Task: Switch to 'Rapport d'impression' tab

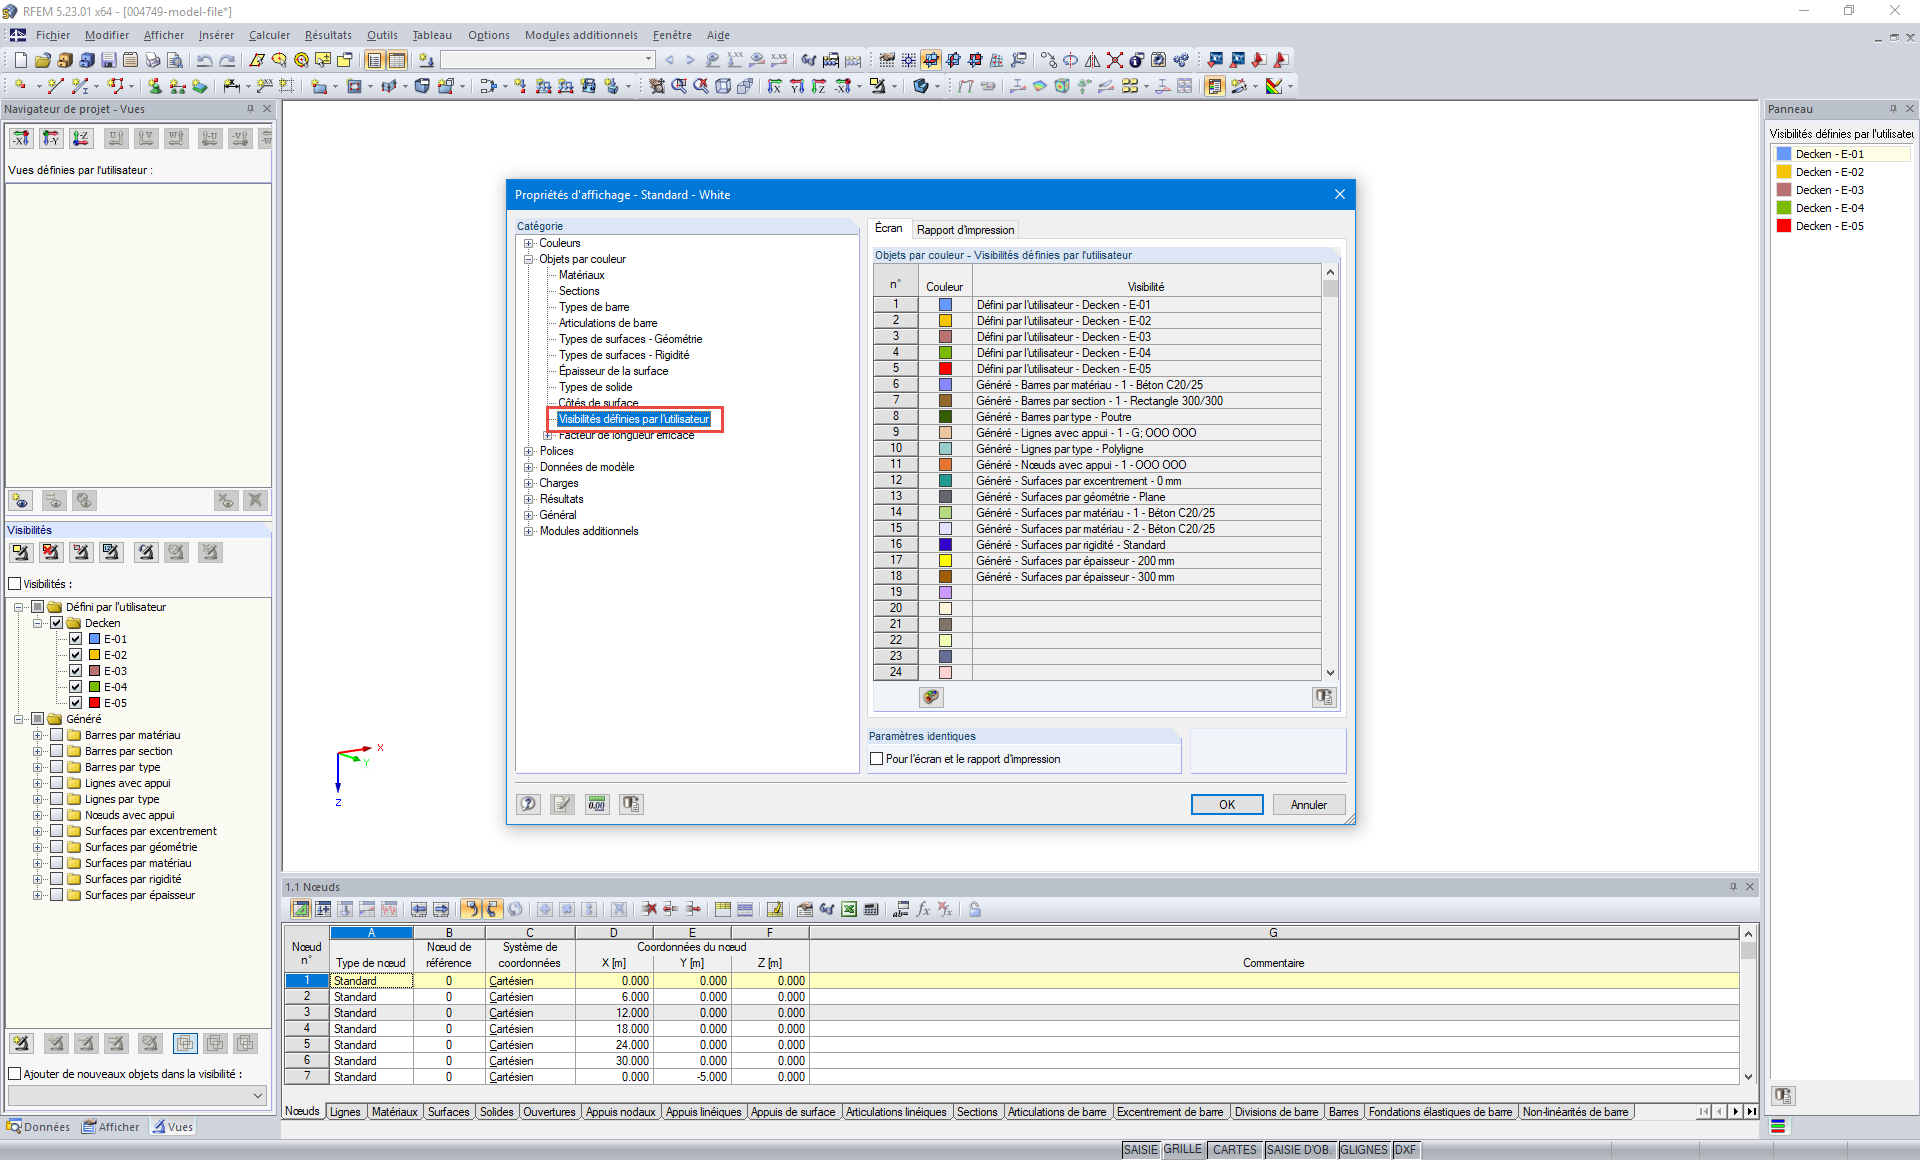Action: (x=965, y=230)
